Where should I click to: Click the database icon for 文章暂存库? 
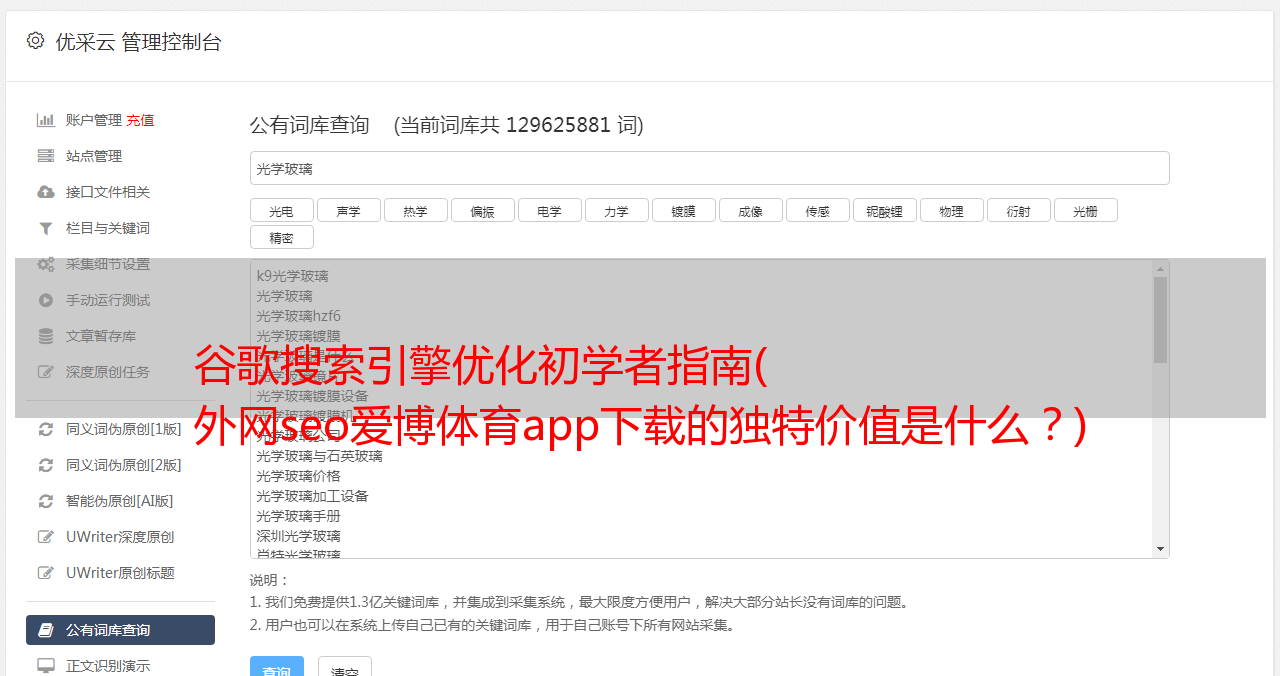(x=46, y=336)
